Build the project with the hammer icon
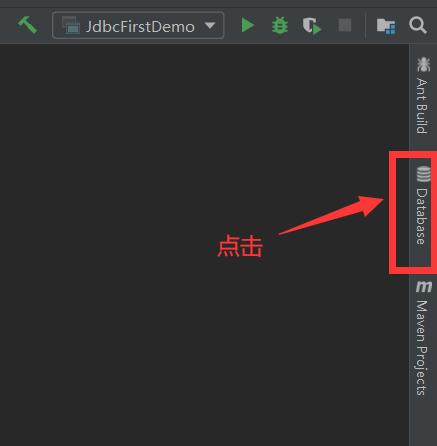 click(27, 25)
